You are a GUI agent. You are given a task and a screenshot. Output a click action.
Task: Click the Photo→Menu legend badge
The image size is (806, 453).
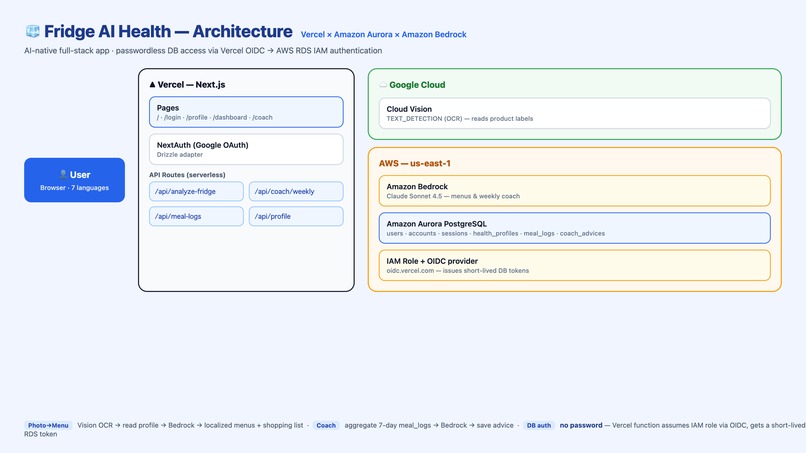(x=48, y=425)
